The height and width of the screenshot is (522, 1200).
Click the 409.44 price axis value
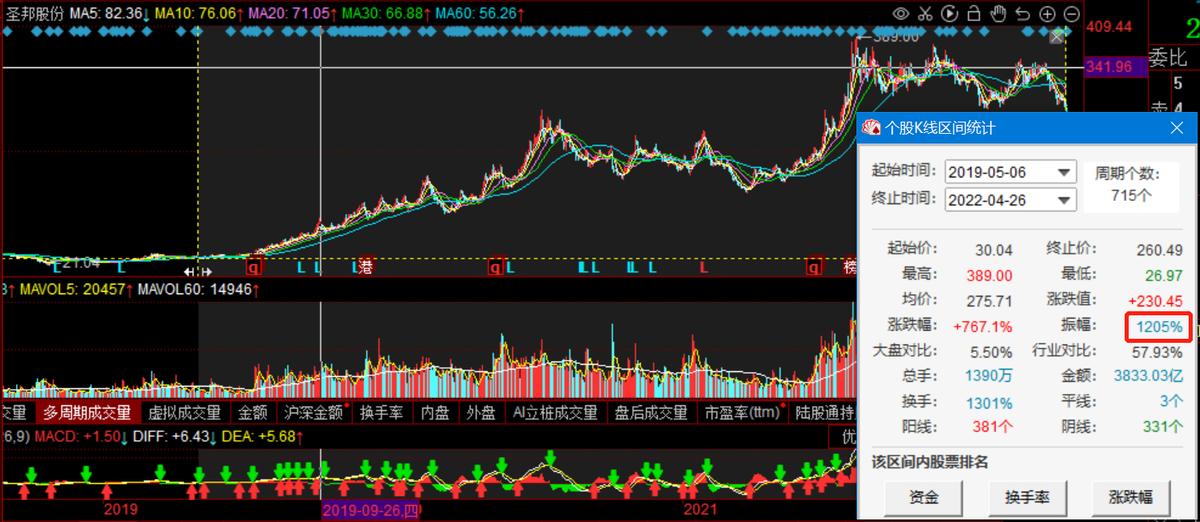point(1108,26)
